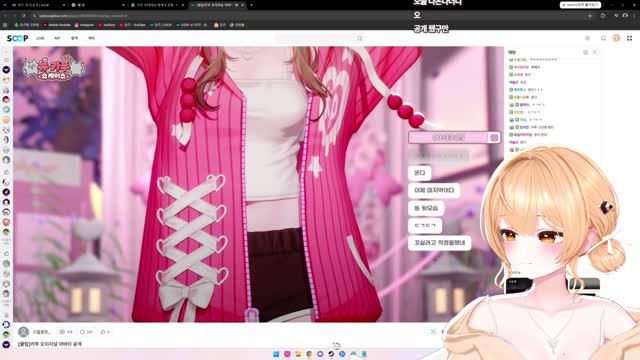Click the video title text below player
The height and width of the screenshot is (360, 640).
(x=50, y=344)
